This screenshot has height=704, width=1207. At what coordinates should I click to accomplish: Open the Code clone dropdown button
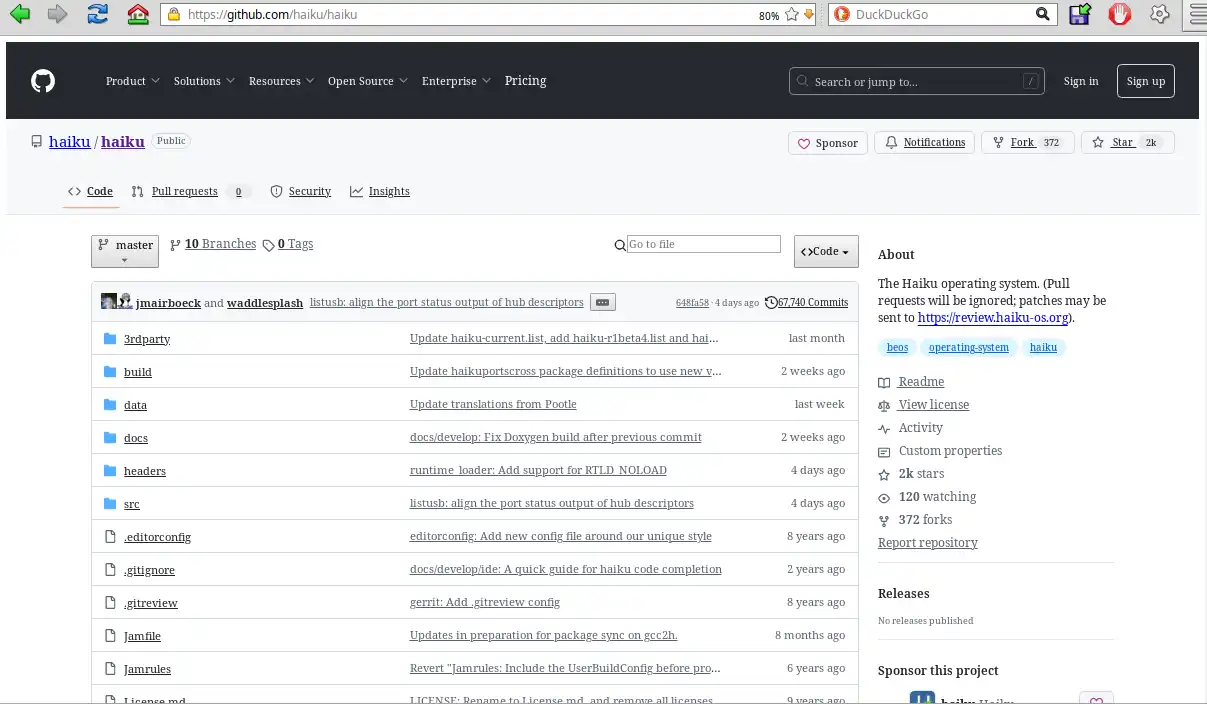coord(826,252)
